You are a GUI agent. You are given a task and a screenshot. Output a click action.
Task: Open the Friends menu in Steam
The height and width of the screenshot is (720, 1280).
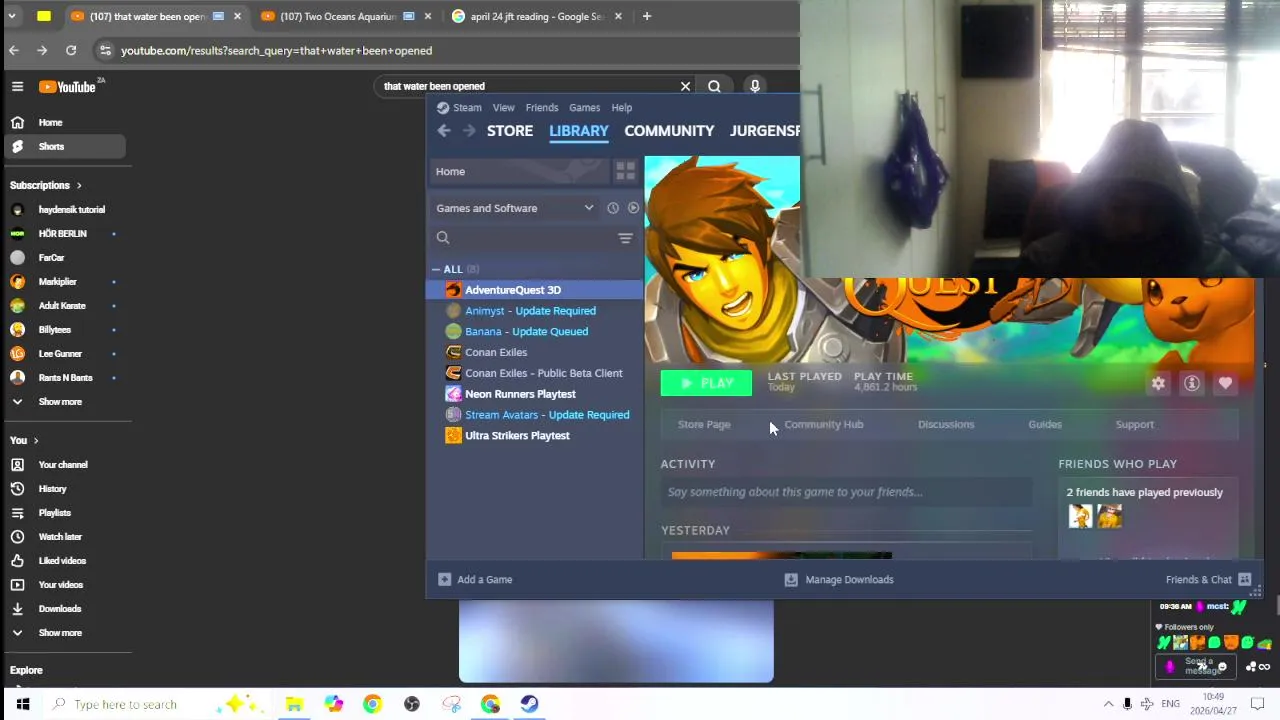(542, 107)
